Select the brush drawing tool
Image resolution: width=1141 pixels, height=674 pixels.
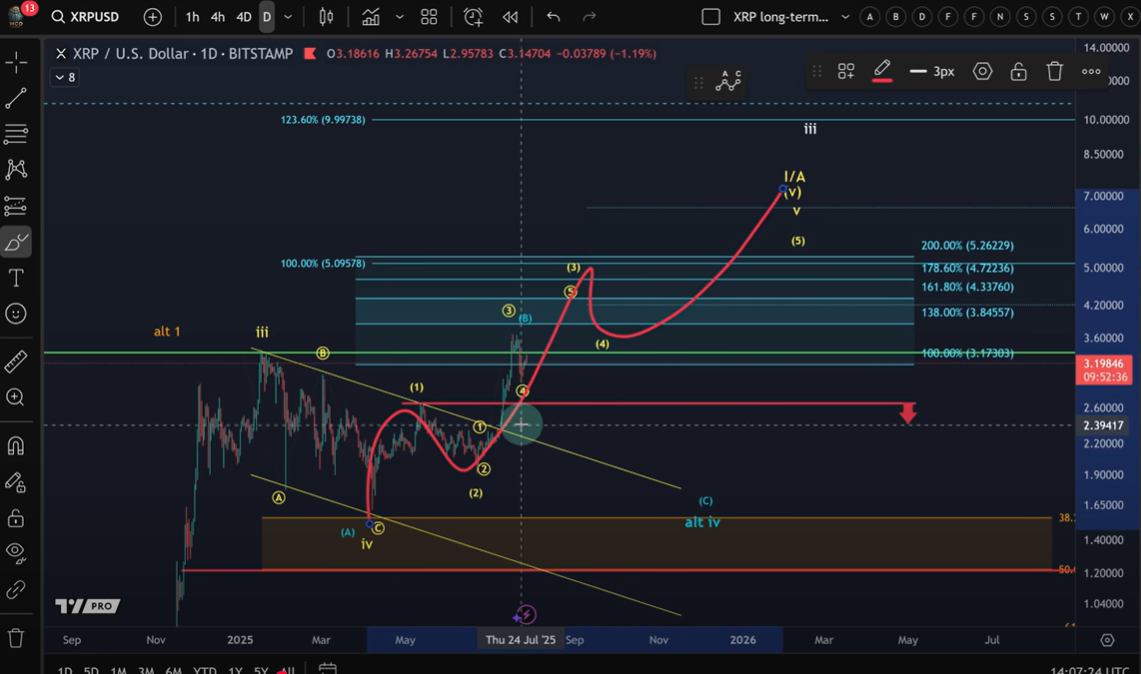point(16,242)
